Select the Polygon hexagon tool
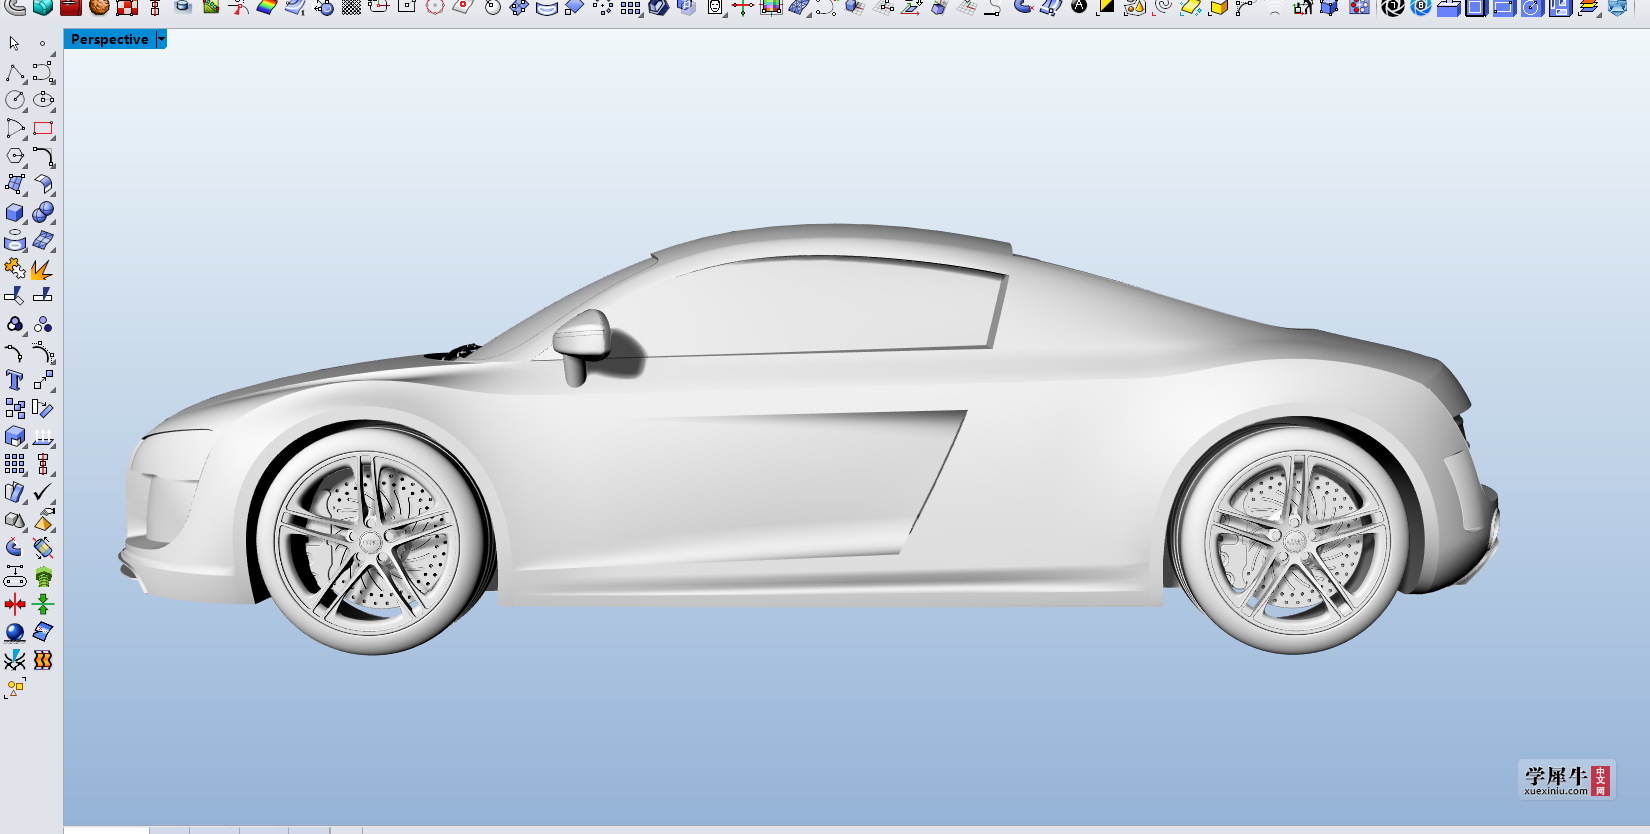Viewport: 1650px width, 834px height. [x=15, y=156]
